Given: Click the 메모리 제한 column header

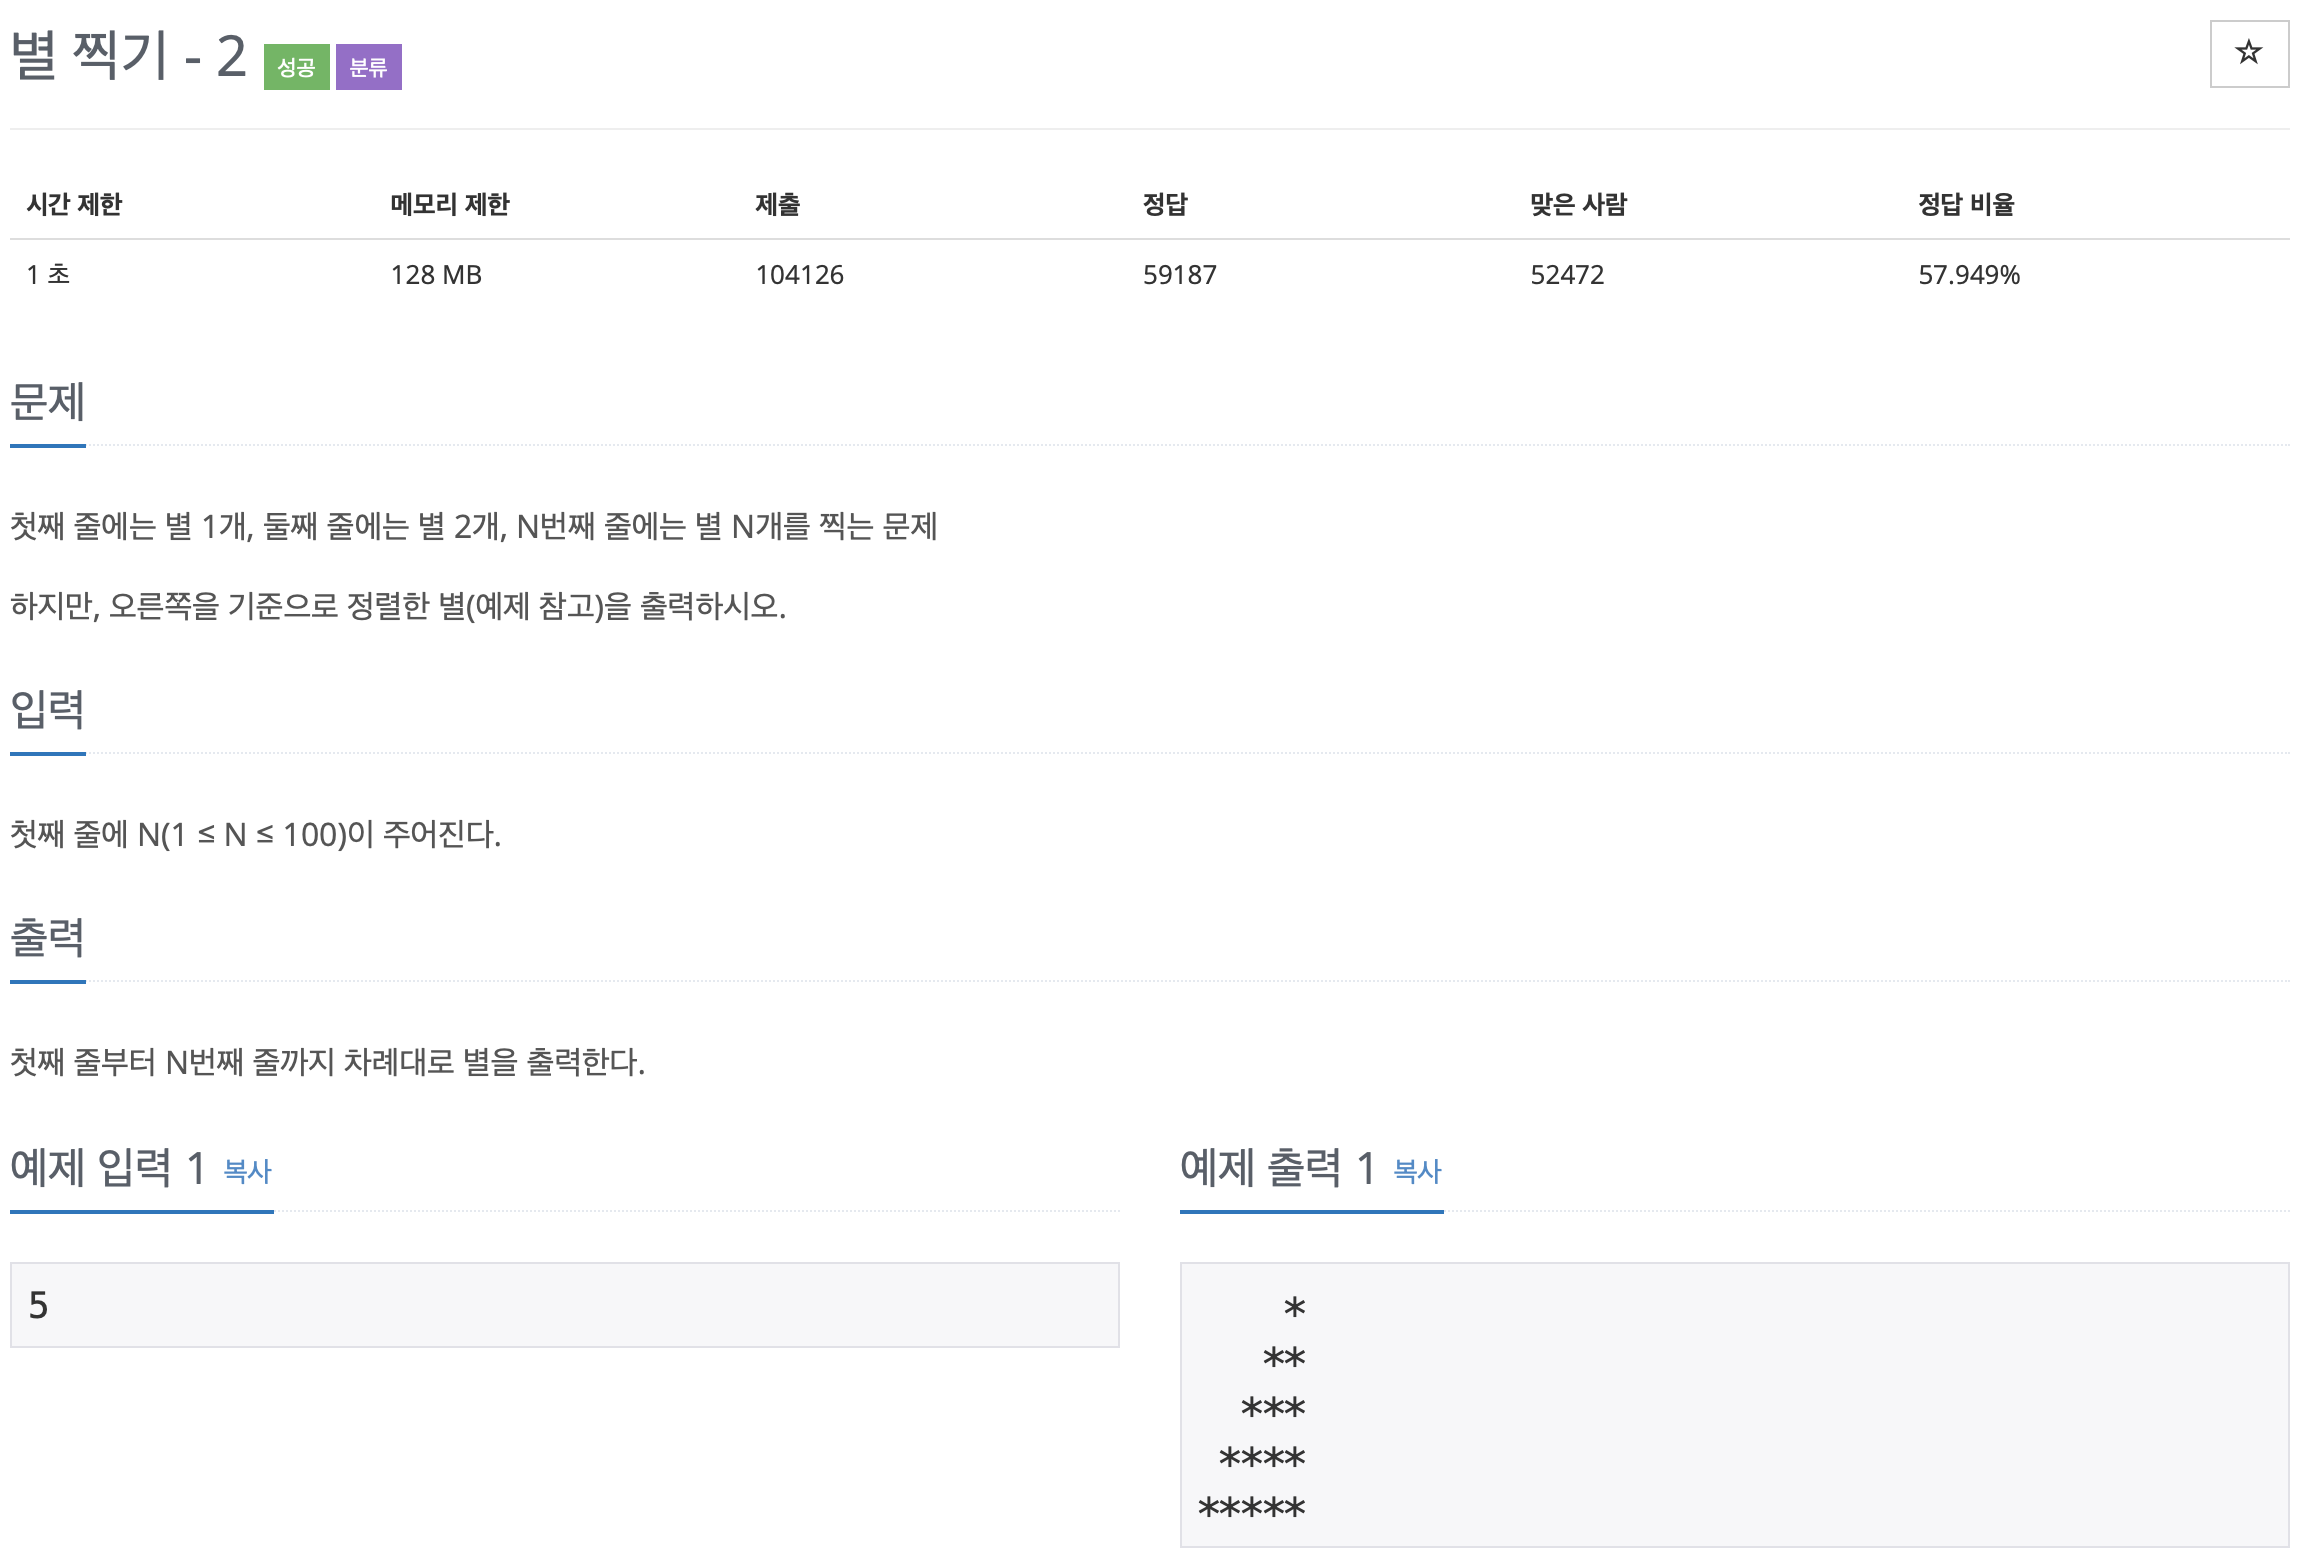Looking at the screenshot, I should (450, 204).
